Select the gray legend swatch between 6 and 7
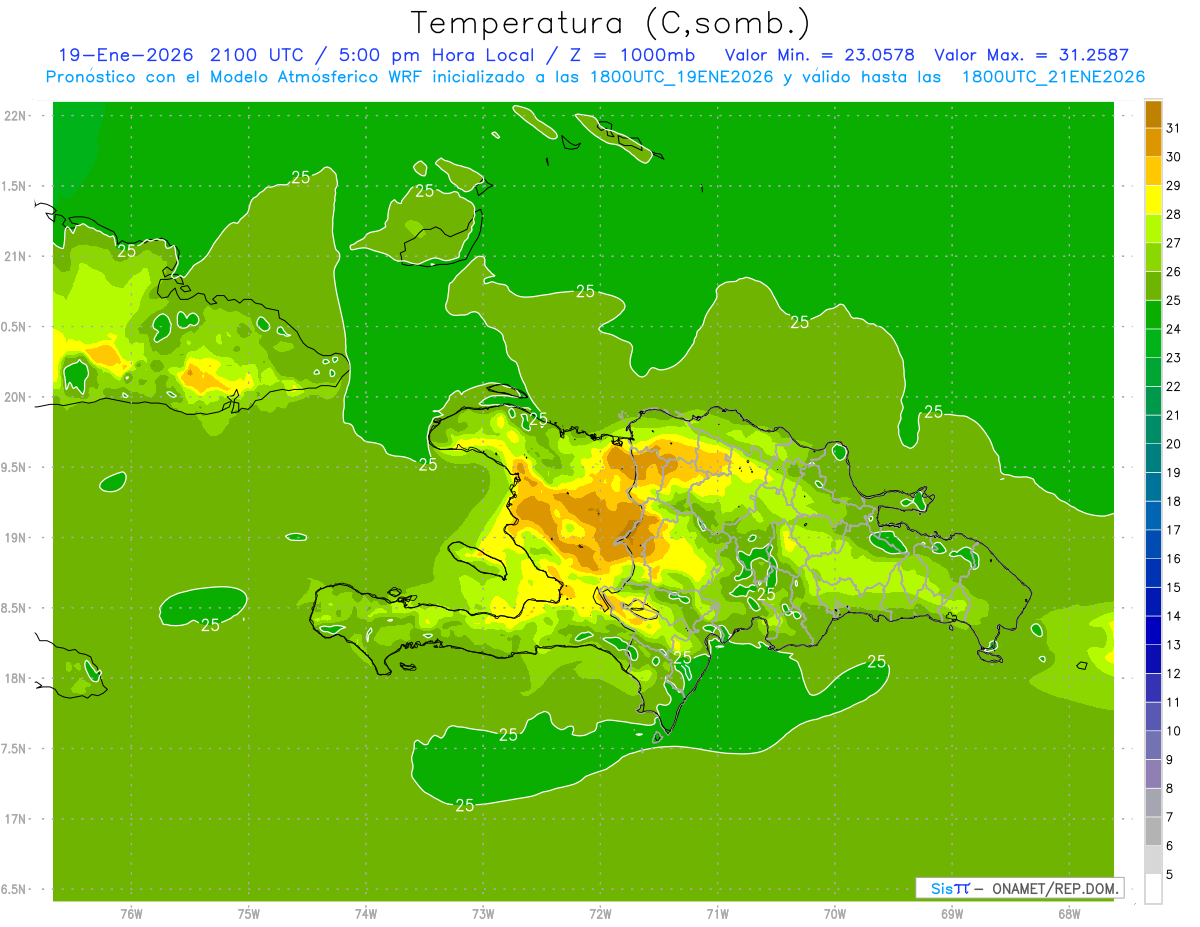Image resolution: width=1200 pixels, height=927 pixels. coord(1153,831)
